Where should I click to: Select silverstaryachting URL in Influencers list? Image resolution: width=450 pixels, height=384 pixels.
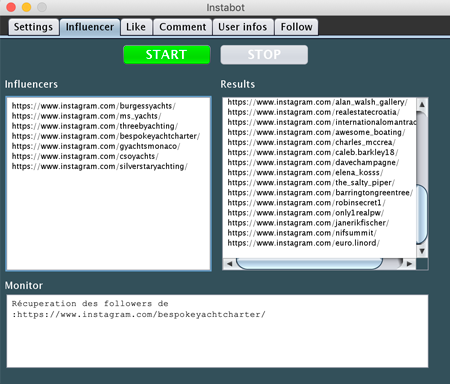coord(100,166)
